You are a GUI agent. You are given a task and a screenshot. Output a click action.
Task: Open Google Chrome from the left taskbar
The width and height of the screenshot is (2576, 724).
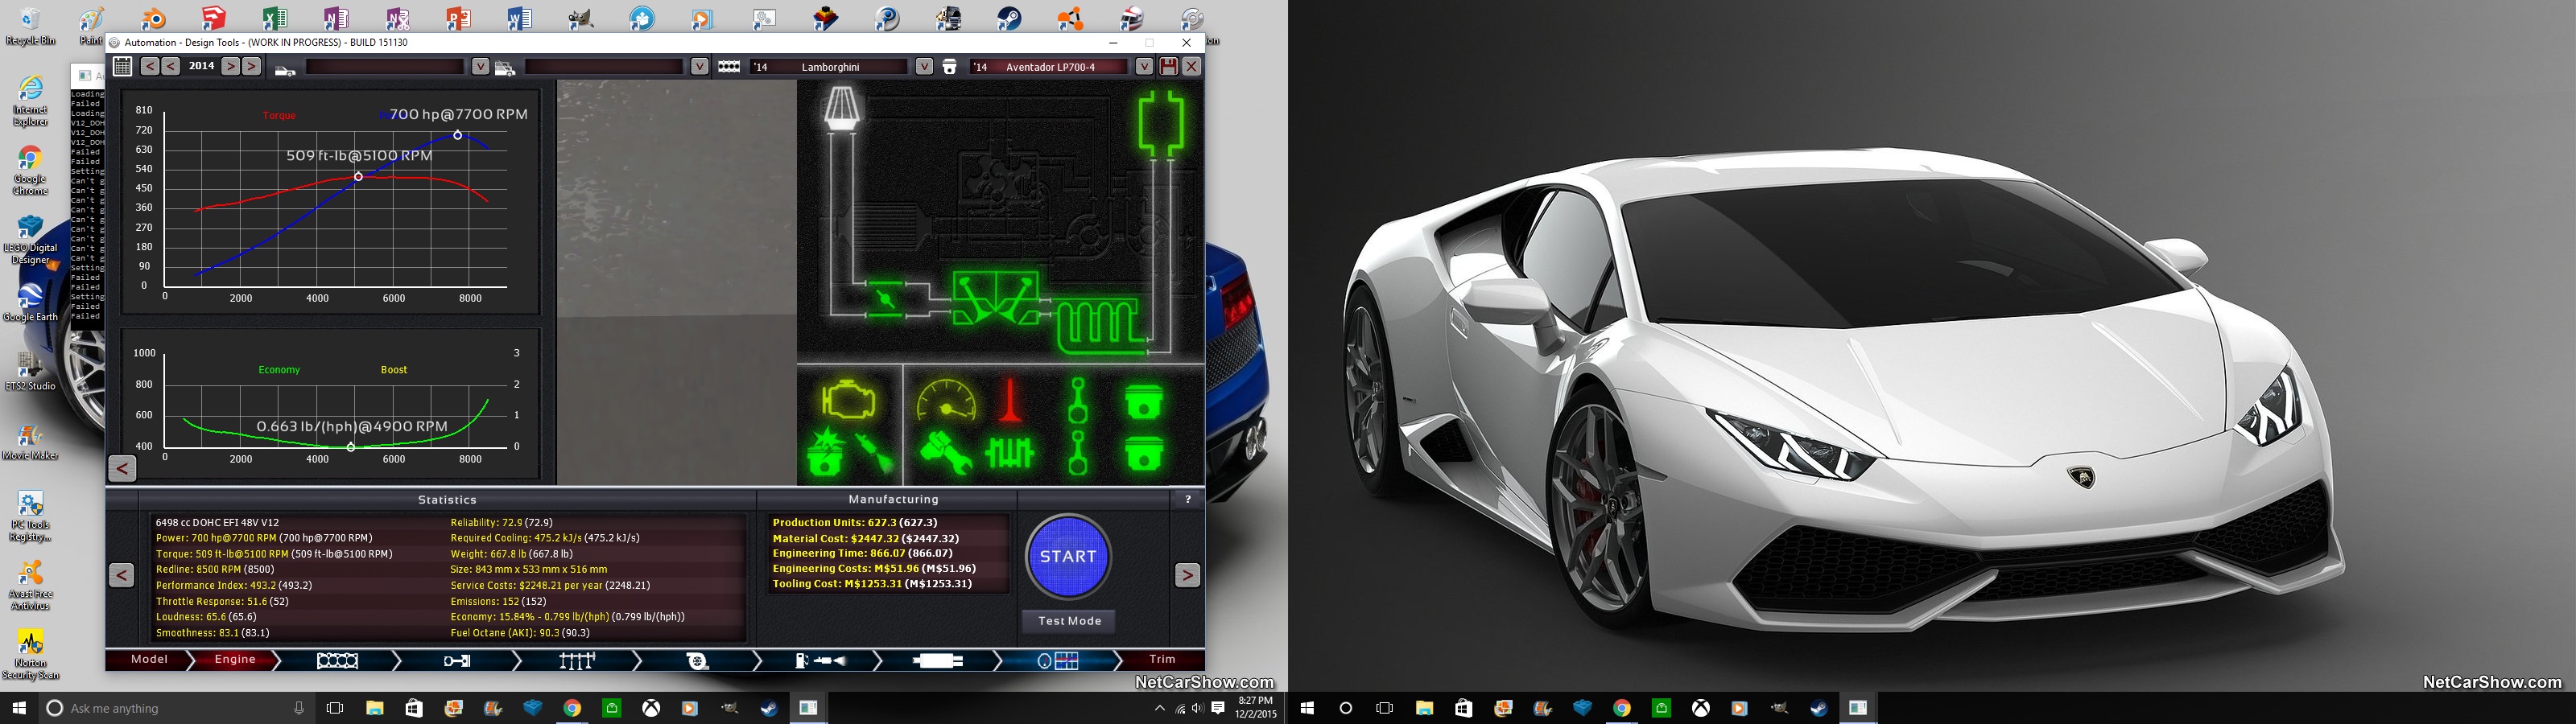click(x=572, y=708)
